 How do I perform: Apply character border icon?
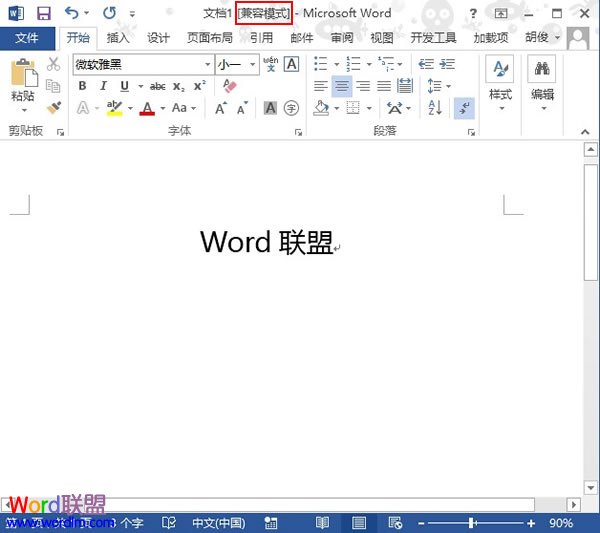click(291, 64)
